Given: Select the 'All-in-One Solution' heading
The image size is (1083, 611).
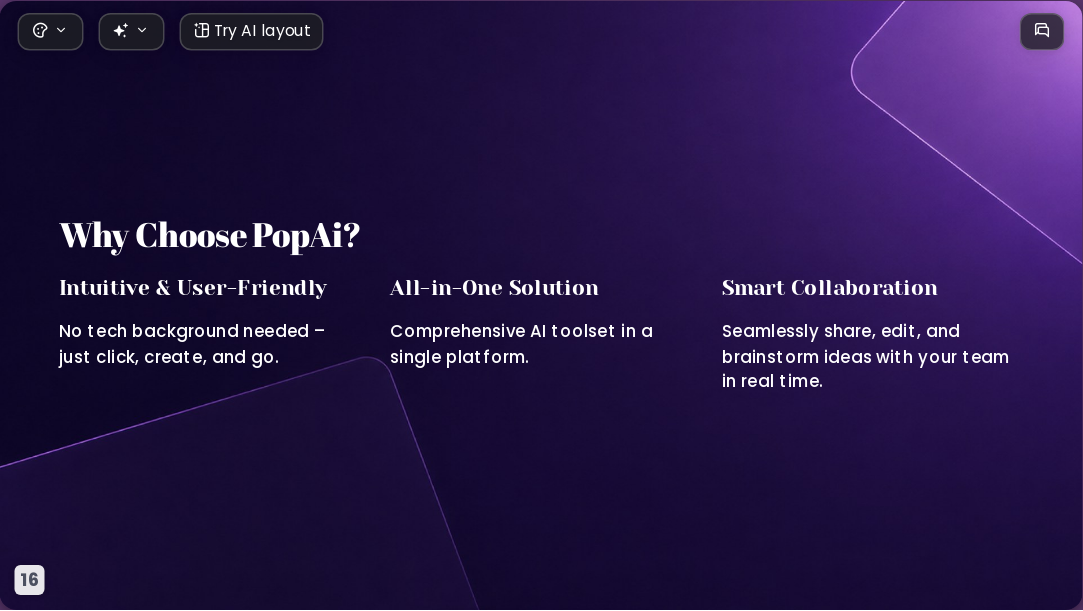Looking at the screenshot, I should pos(495,288).
